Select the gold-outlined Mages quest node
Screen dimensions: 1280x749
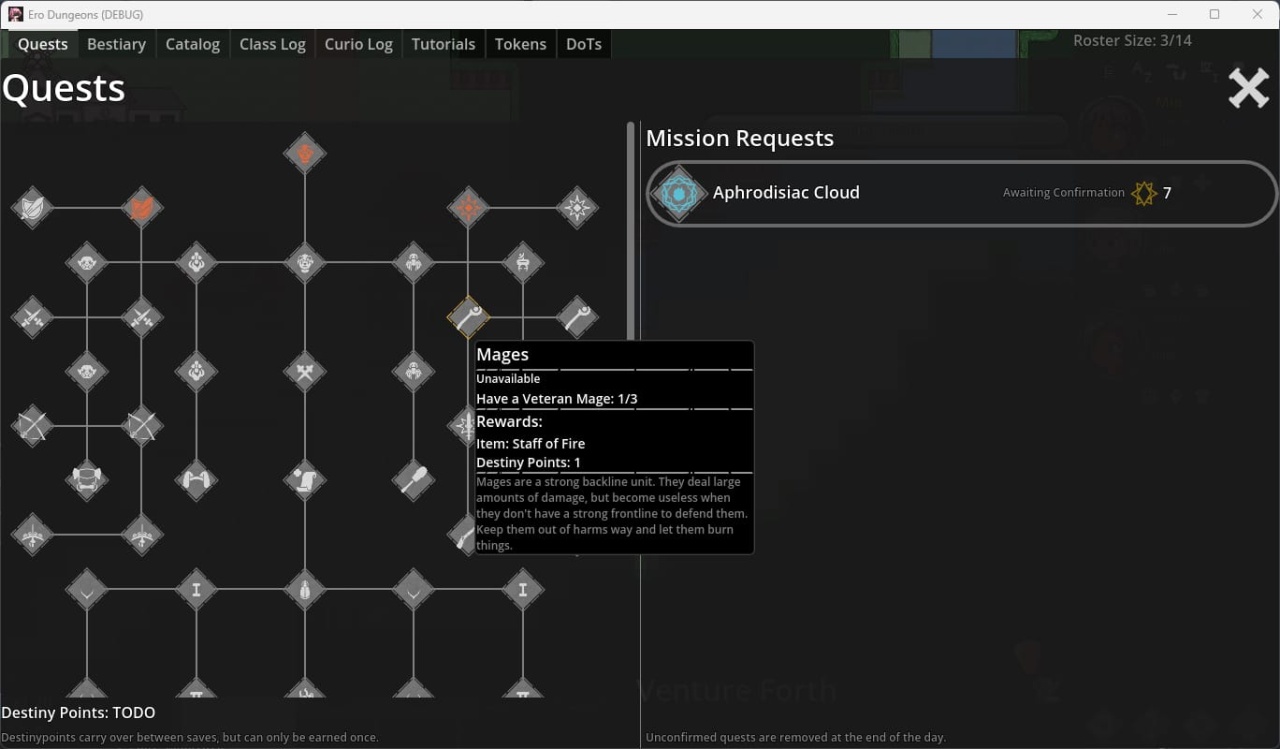pos(468,317)
